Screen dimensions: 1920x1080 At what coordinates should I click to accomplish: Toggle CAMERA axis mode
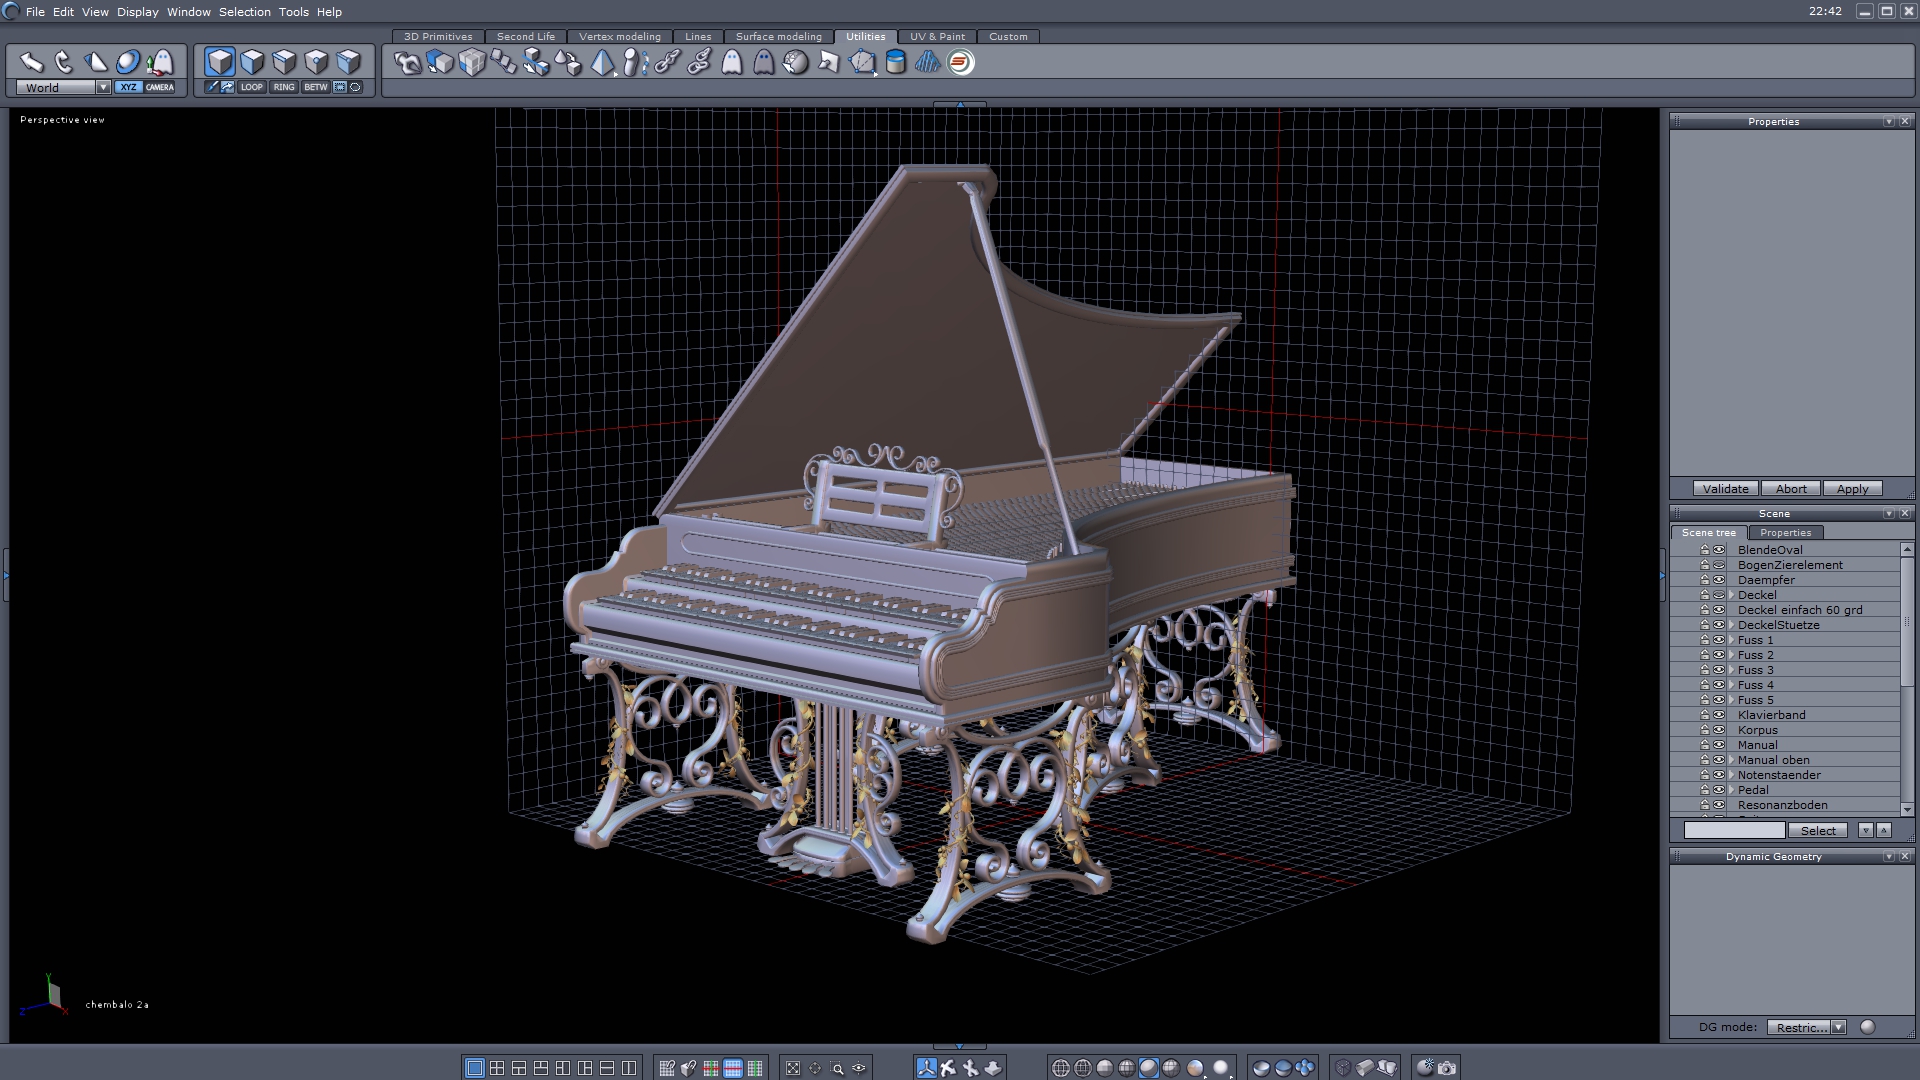(160, 87)
